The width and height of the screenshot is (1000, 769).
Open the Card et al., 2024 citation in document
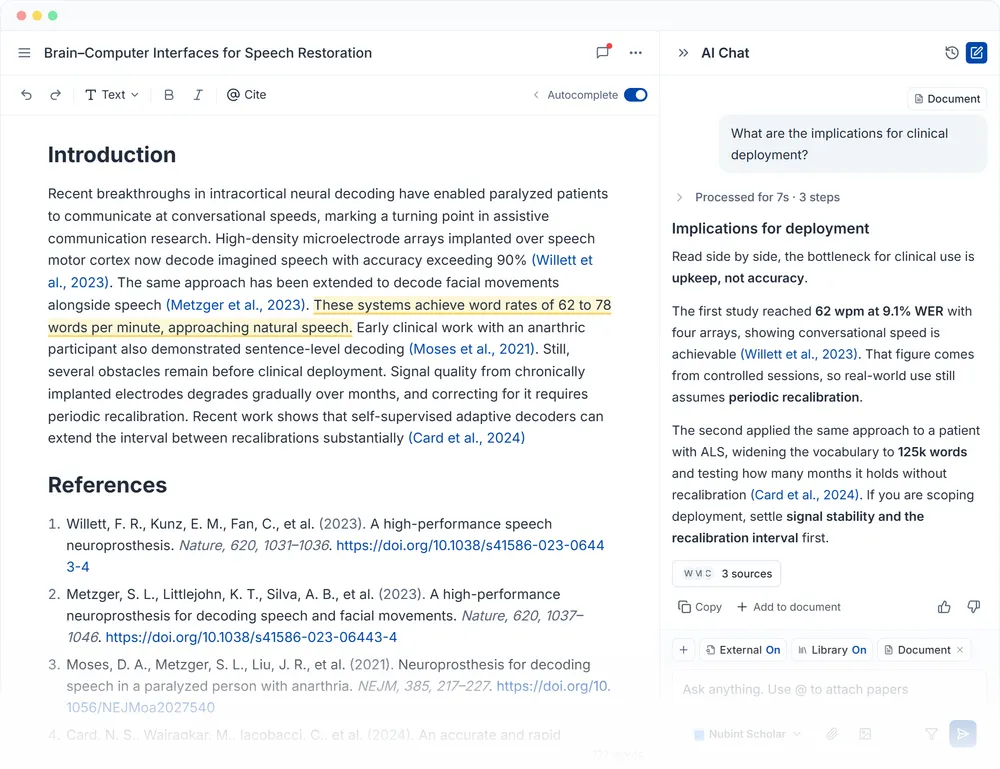point(466,438)
